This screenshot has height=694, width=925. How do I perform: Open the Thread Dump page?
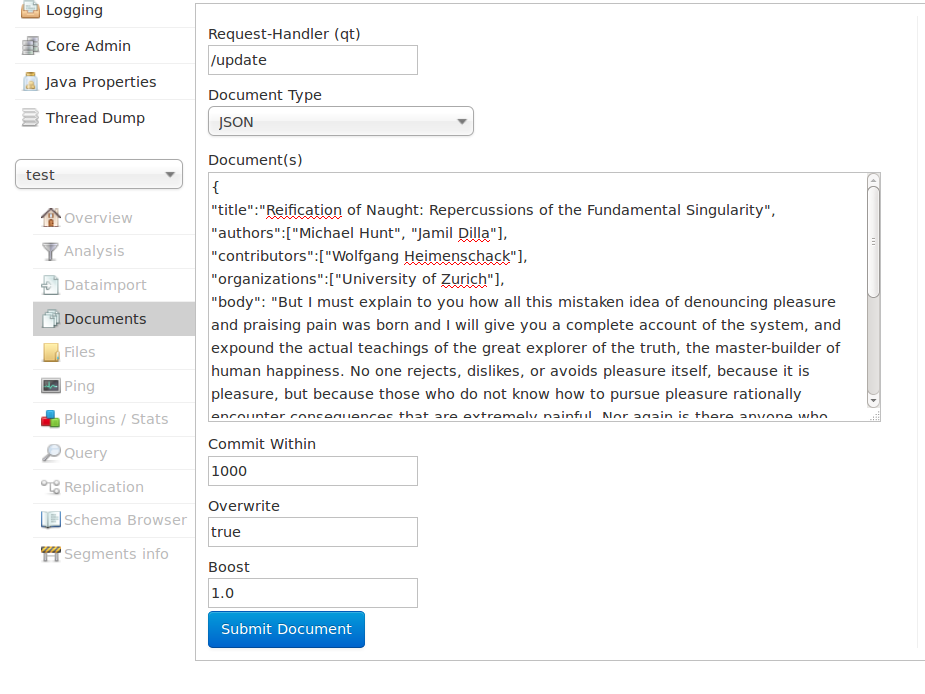point(95,118)
